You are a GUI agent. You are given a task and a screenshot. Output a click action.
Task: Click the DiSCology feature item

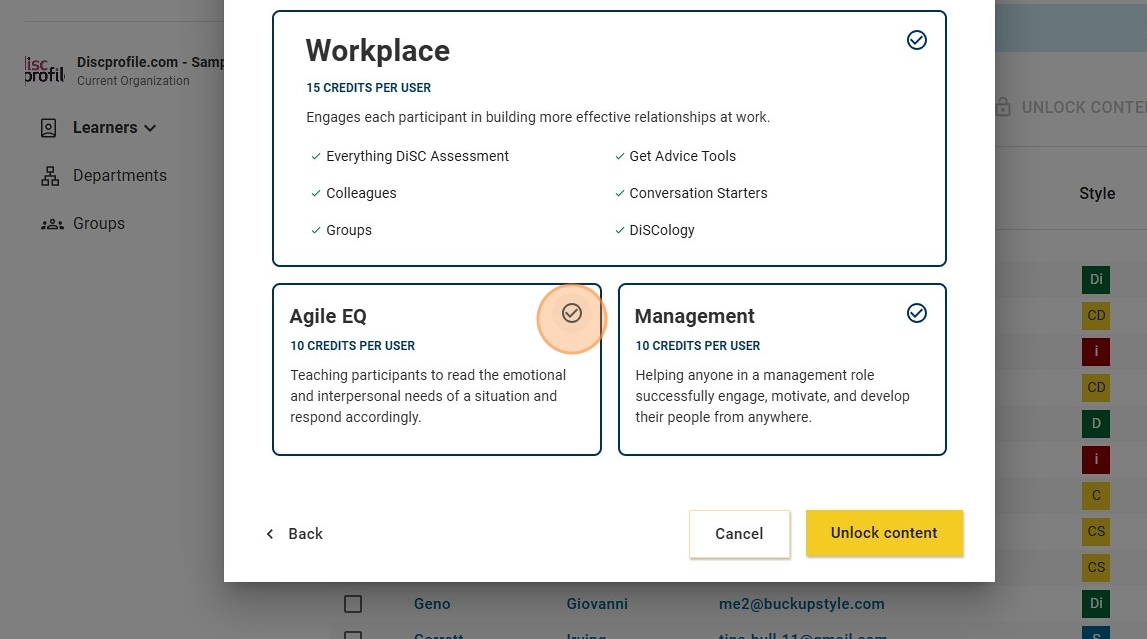tap(662, 230)
